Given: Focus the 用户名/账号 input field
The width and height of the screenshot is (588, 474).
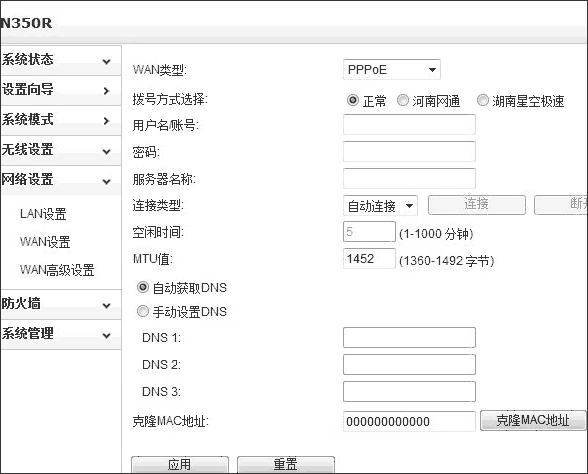Looking at the screenshot, I should pos(409,124).
